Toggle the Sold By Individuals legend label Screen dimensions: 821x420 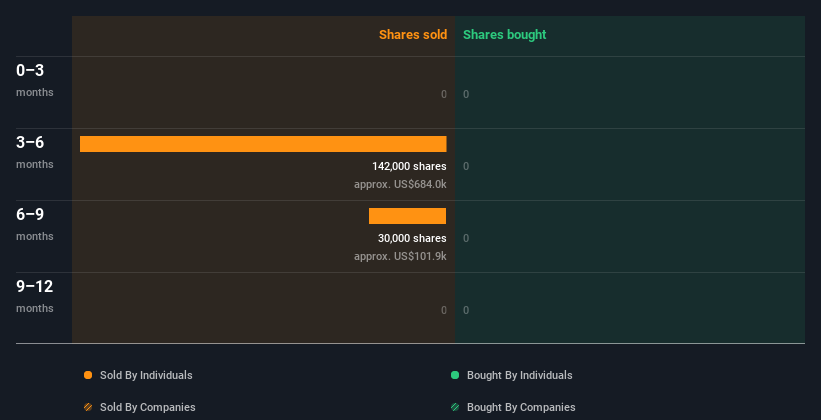click(x=146, y=375)
